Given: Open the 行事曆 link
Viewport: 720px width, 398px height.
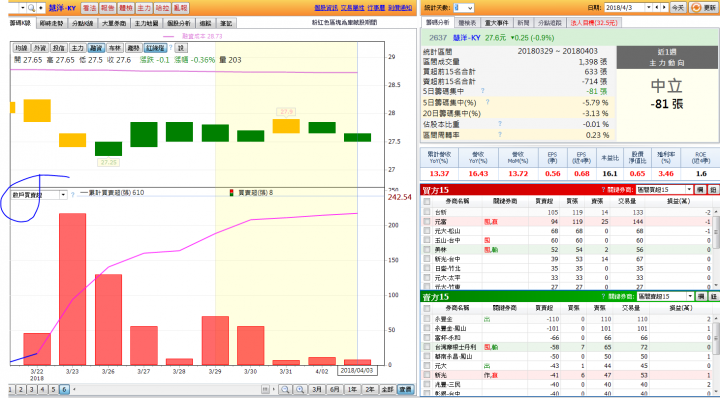Looking at the screenshot, I should click(x=376, y=8).
